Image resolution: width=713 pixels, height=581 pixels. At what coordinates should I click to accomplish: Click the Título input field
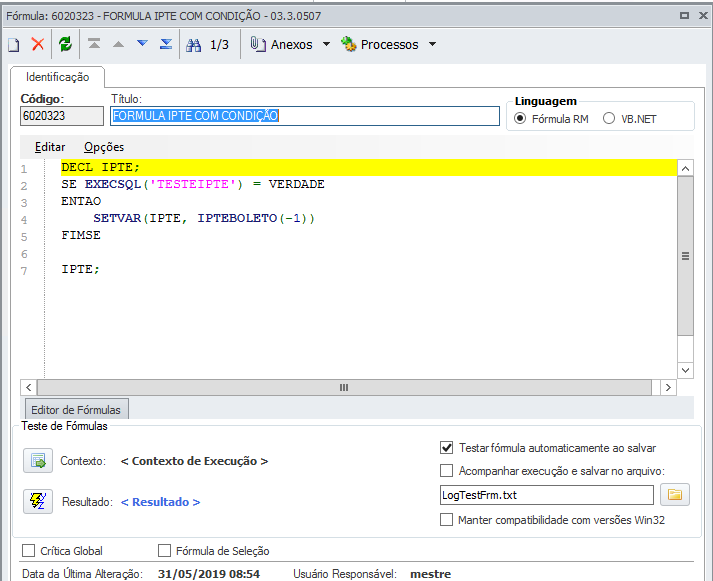pyautogui.click(x=305, y=116)
